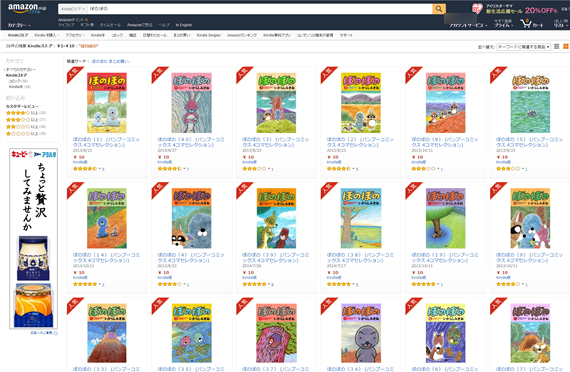The image size is (570, 372).
Task: Open the Kindleストア search category dropdown
Action: (x=72, y=9)
